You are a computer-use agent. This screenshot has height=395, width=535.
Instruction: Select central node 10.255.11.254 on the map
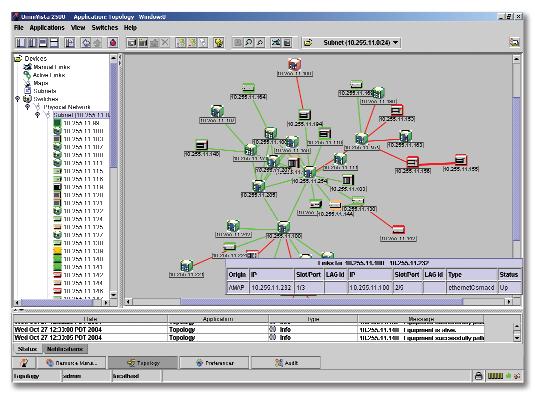pyautogui.click(x=309, y=172)
